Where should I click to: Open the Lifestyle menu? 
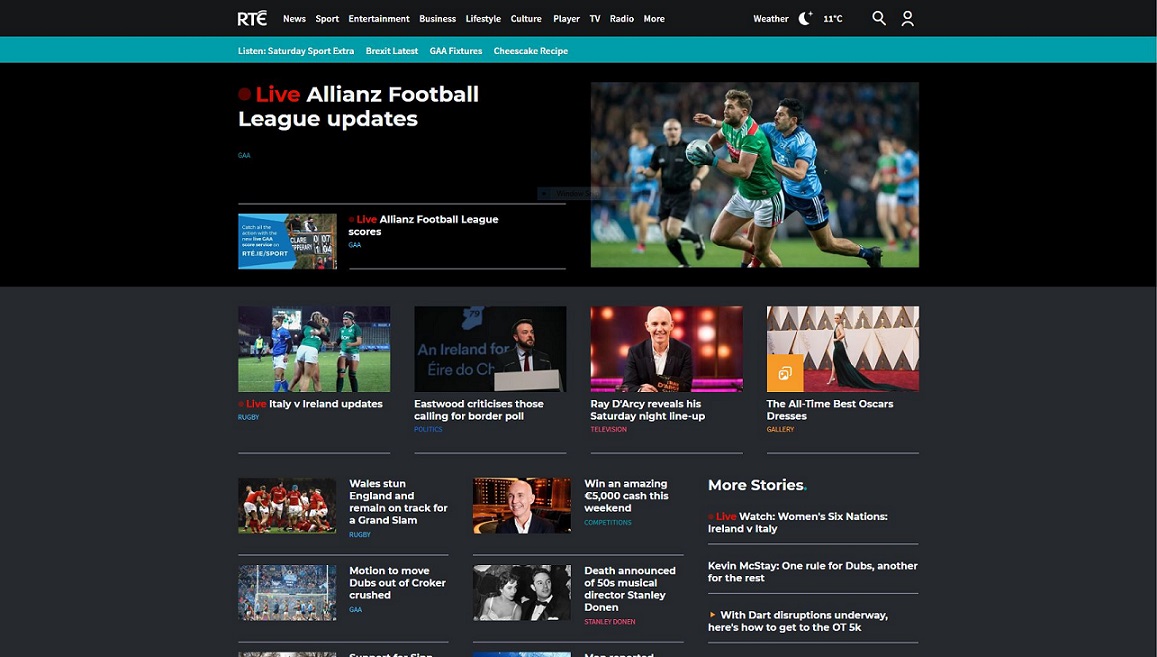[x=483, y=19]
